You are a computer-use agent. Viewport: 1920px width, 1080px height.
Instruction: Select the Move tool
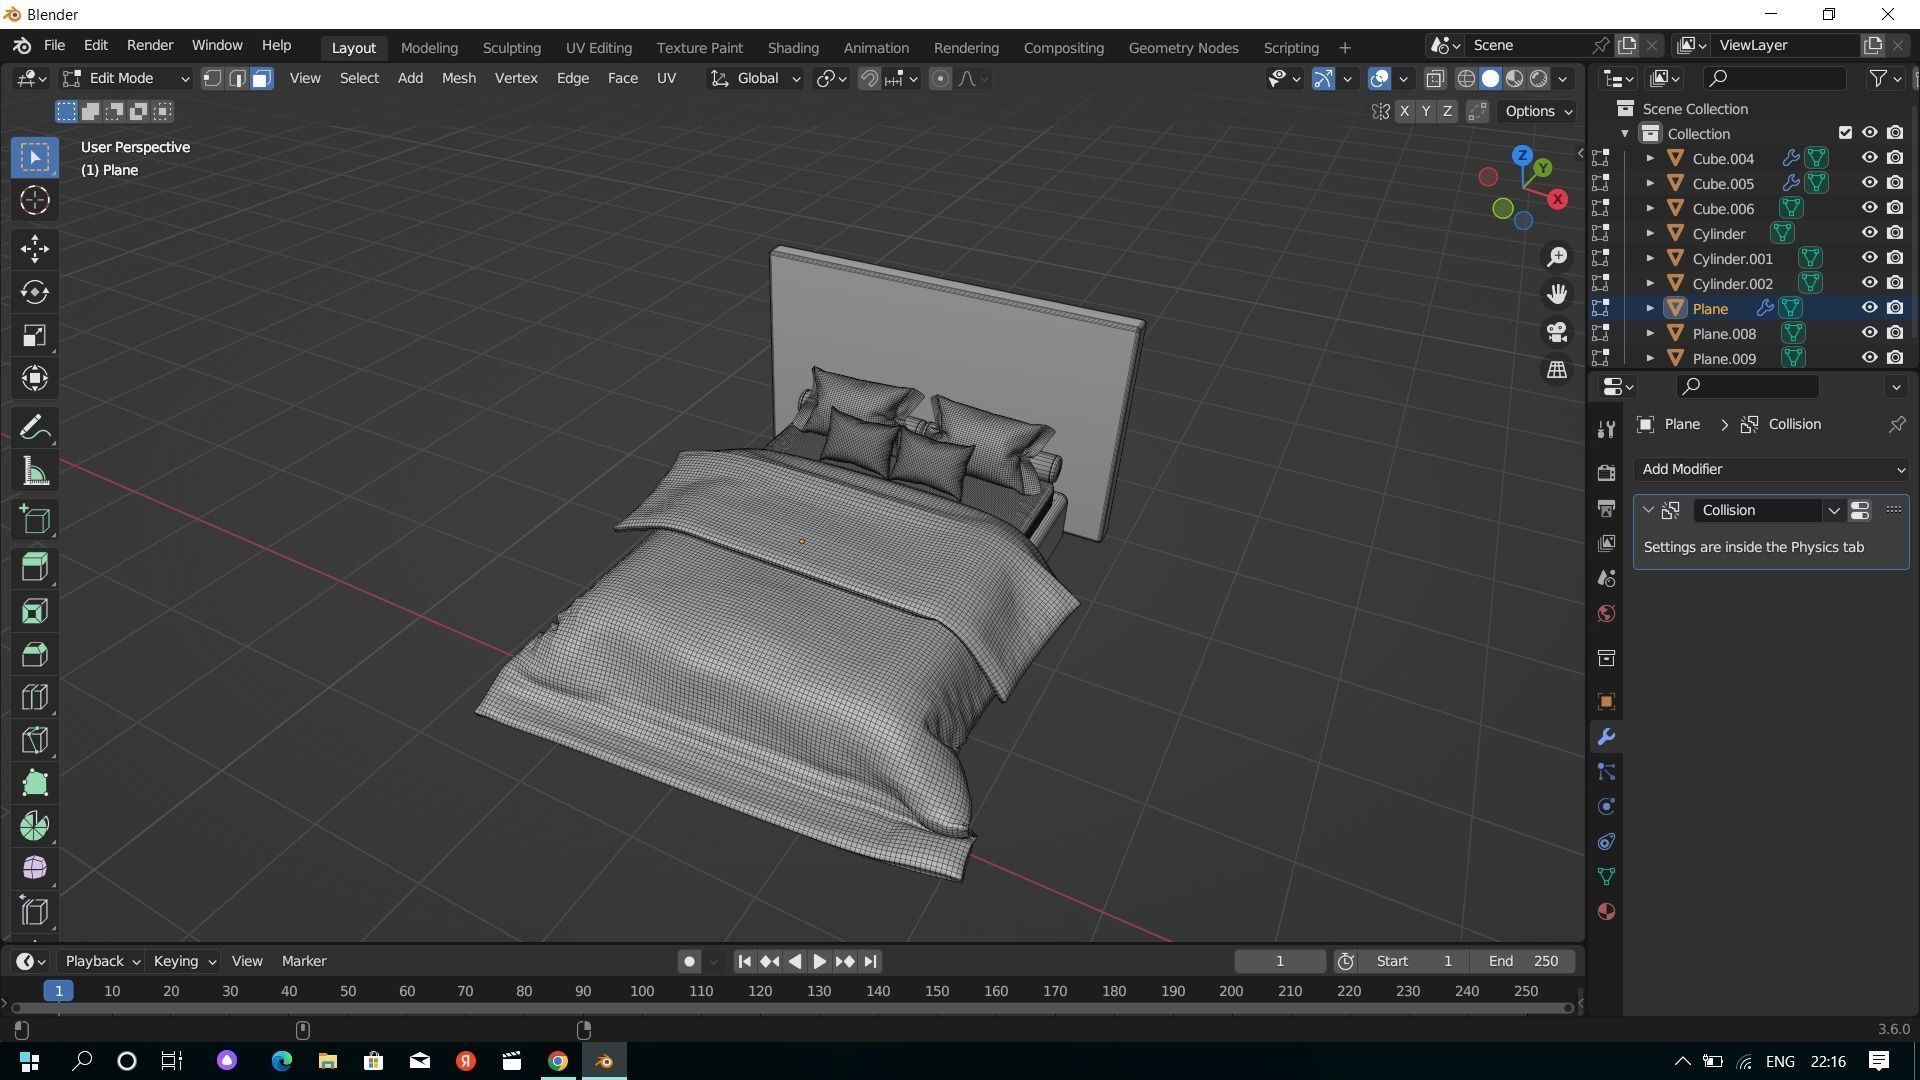click(x=34, y=247)
